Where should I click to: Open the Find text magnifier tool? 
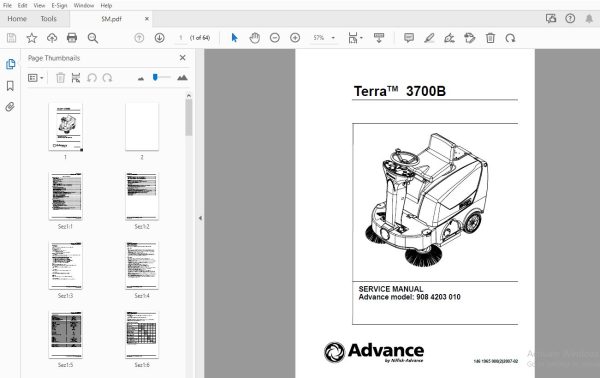[x=93, y=38]
